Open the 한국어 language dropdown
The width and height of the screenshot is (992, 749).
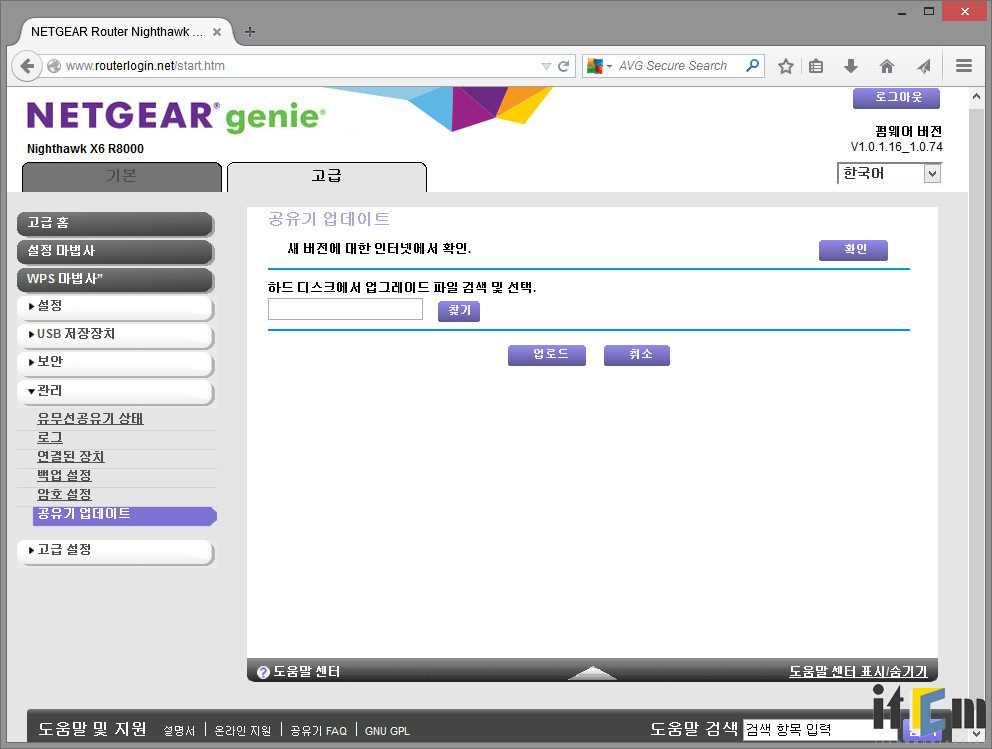pos(889,173)
